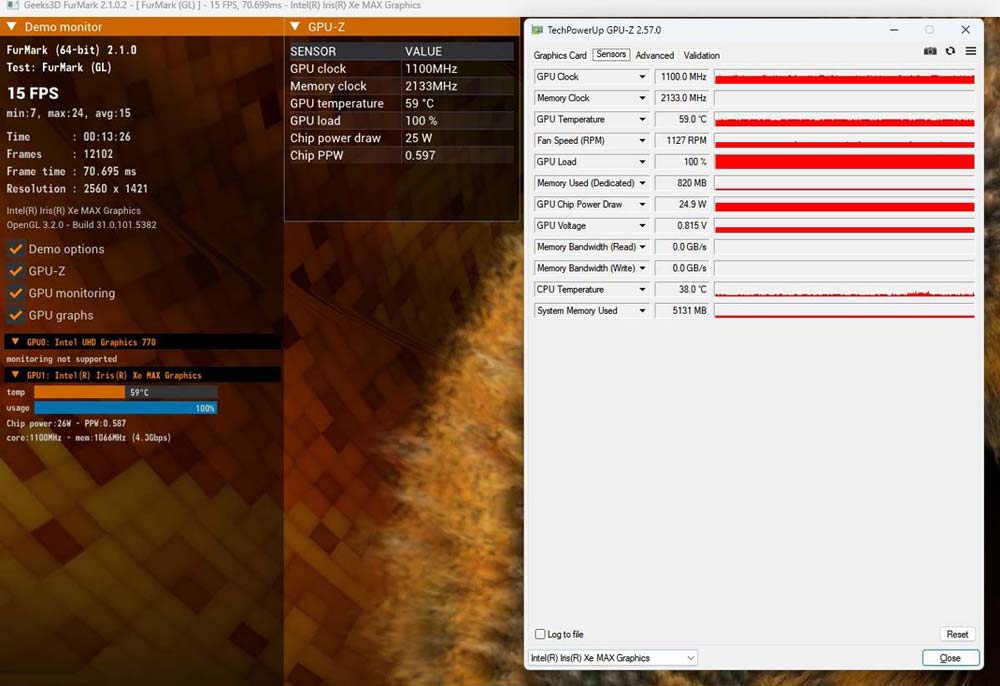Click the GPU-Z screenshot camera icon
This screenshot has width=1000, height=686.
[x=930, y=51]
